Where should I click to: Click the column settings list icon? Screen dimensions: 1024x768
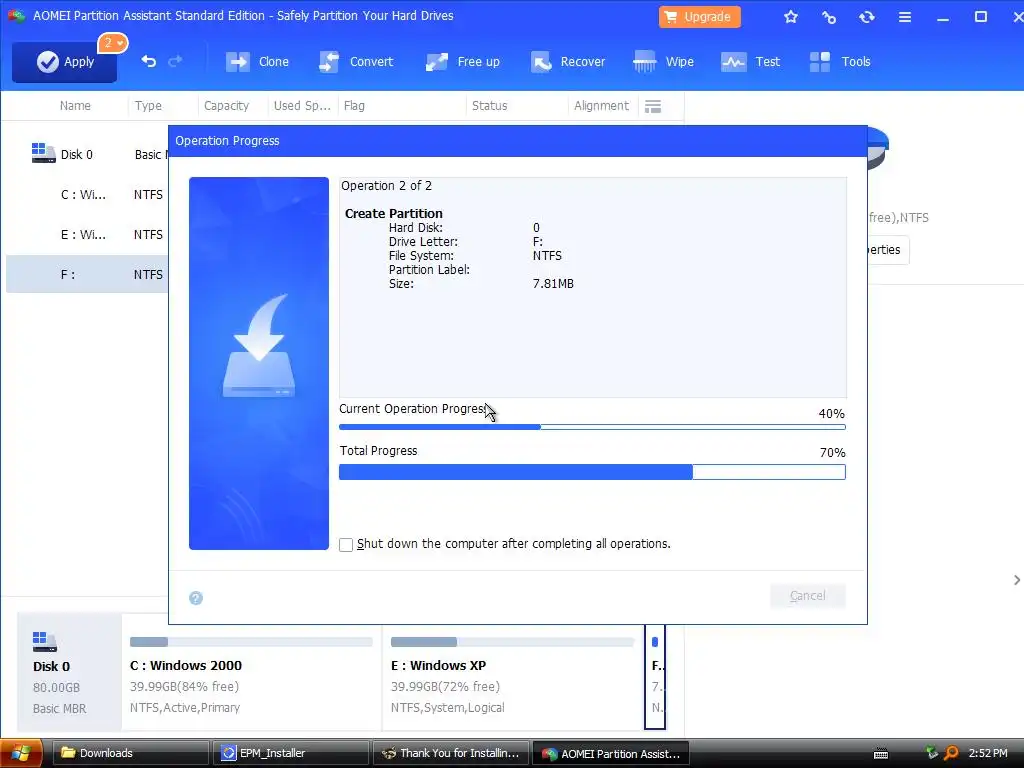(x=653, y=106)
